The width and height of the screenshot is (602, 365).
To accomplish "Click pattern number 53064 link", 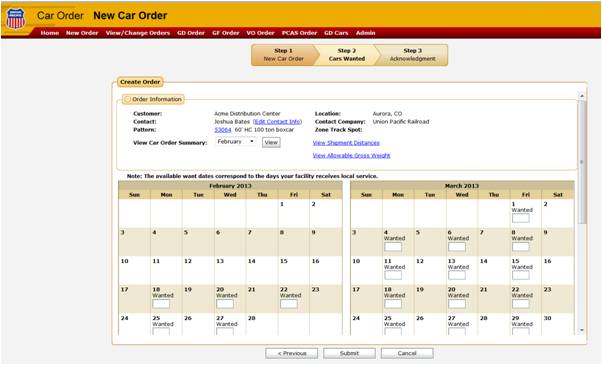I will click(223, 130).
